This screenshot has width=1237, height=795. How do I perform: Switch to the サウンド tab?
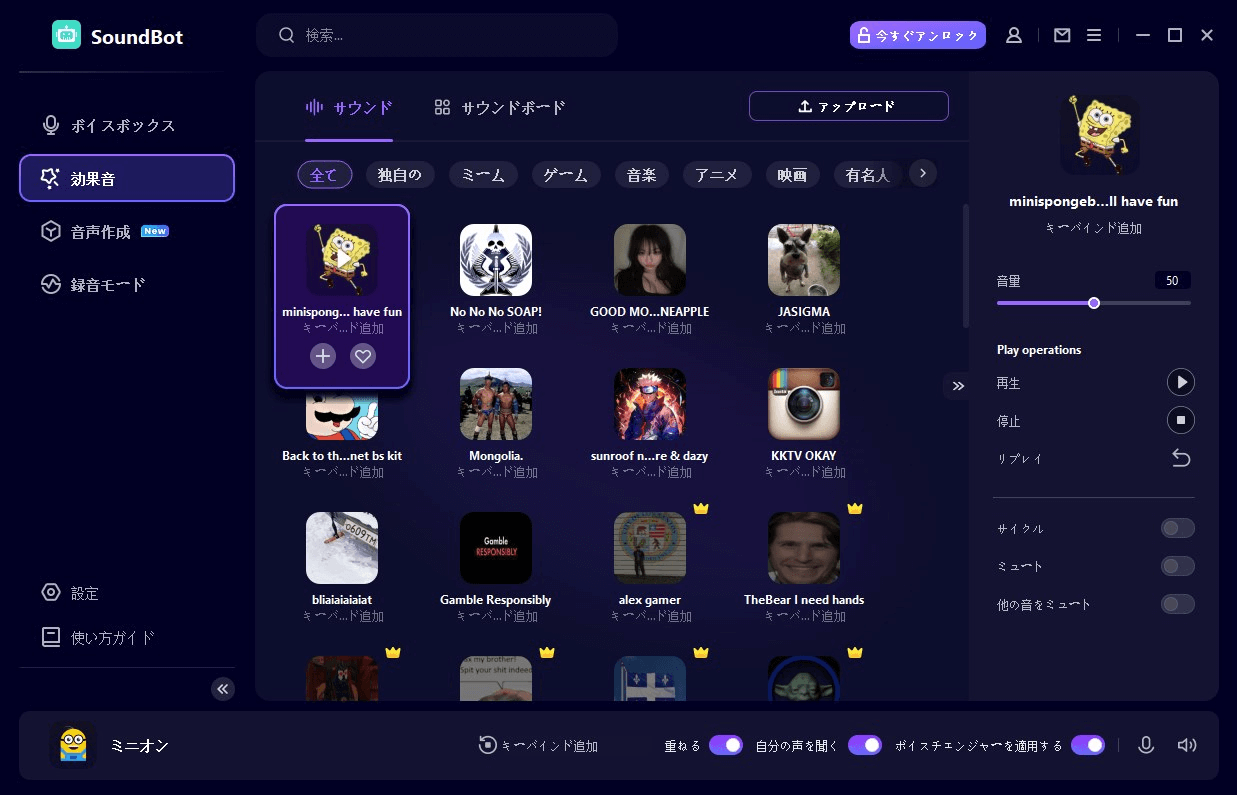[x=349, y=108]
